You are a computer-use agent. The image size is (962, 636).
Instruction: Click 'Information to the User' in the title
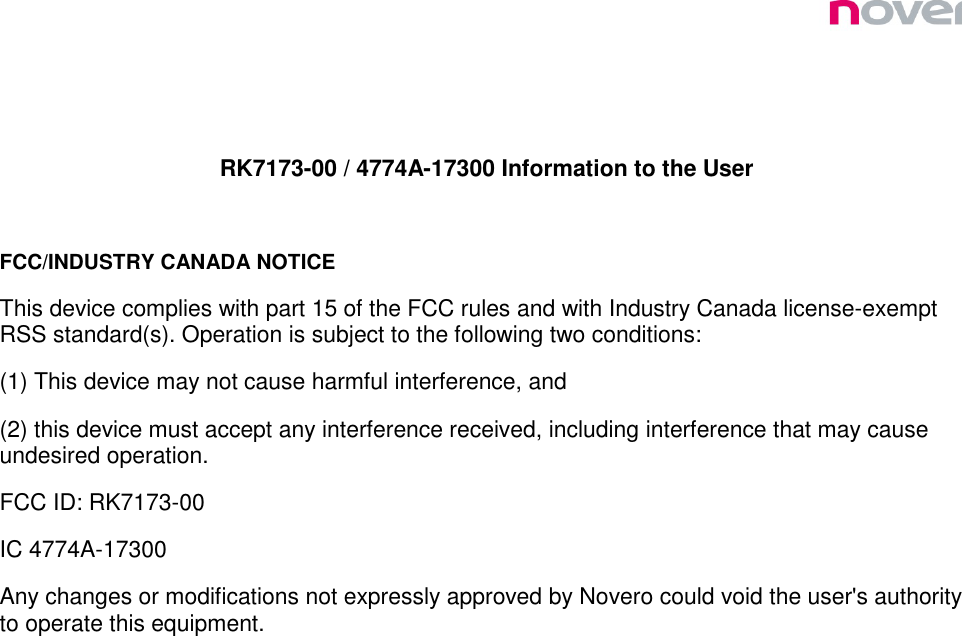tap(627, 168)
